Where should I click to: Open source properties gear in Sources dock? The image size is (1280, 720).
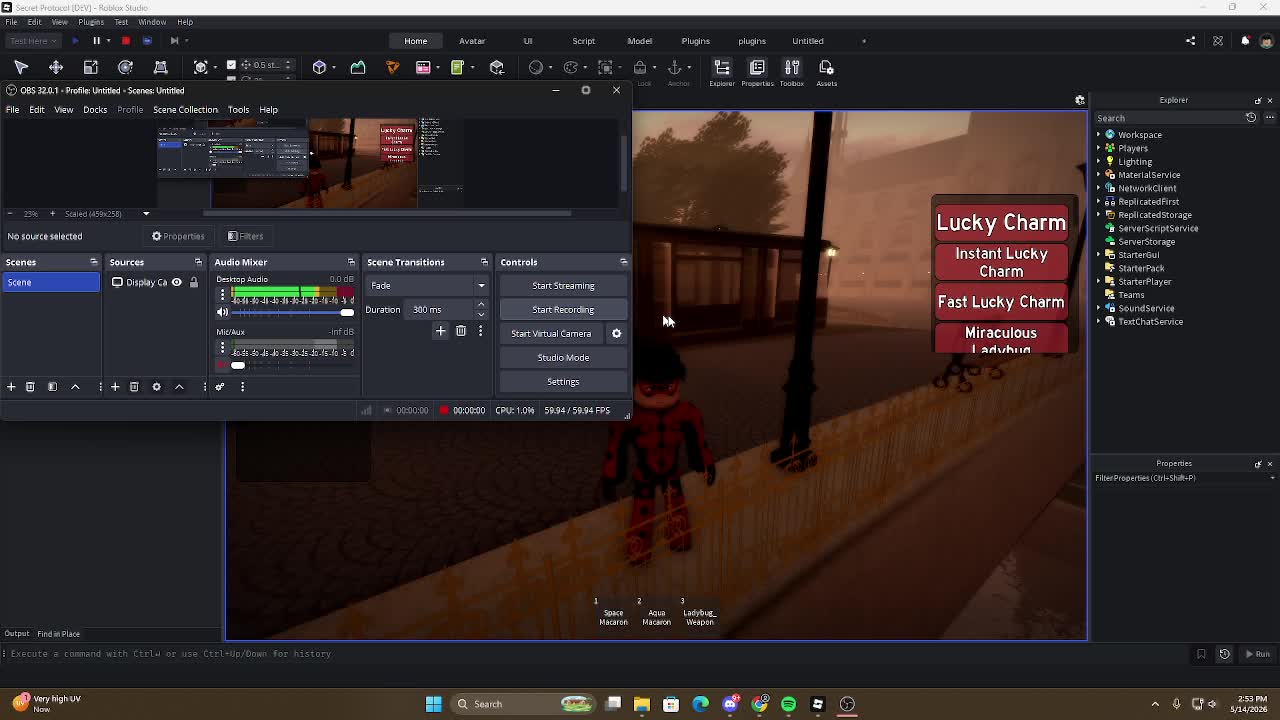pyautogui.click(x=156, y=387)
